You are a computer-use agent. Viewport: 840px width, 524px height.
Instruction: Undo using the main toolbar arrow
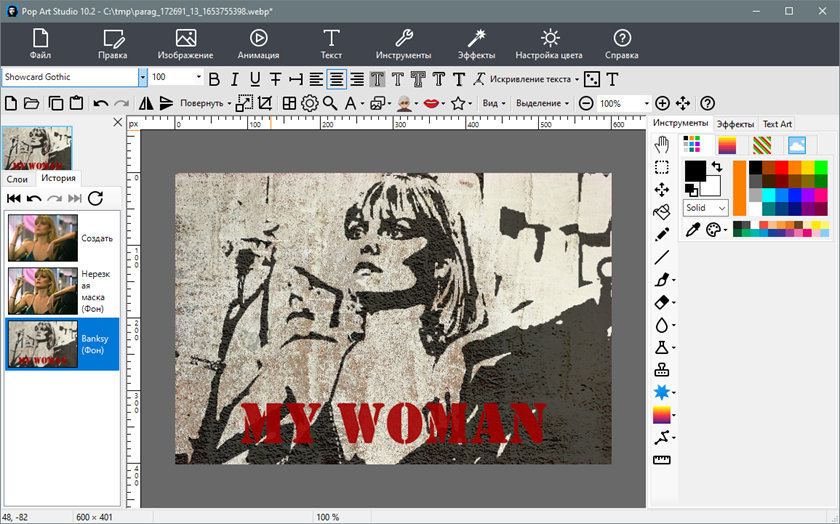point(101,103)
